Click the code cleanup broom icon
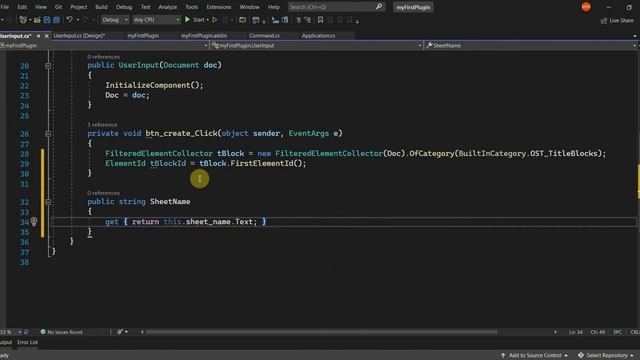This screenshot has height=360, width=640. pyautogui.click(x=120, y=332)
